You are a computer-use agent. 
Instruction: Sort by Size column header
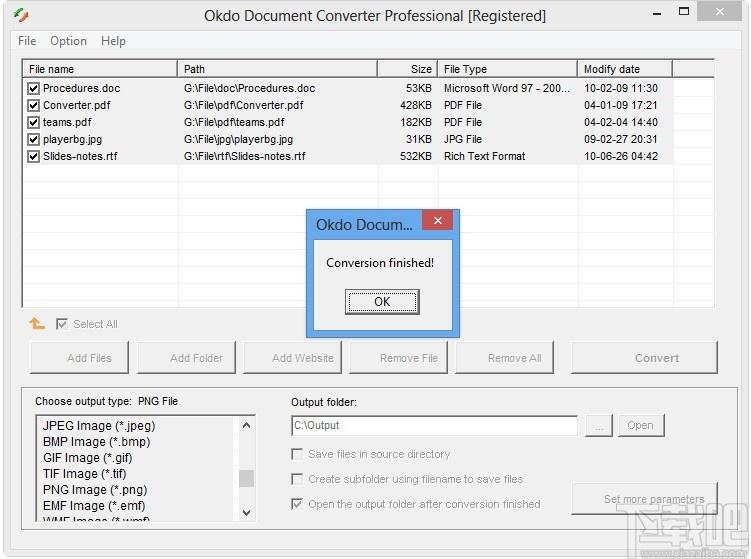pos(408,69)
